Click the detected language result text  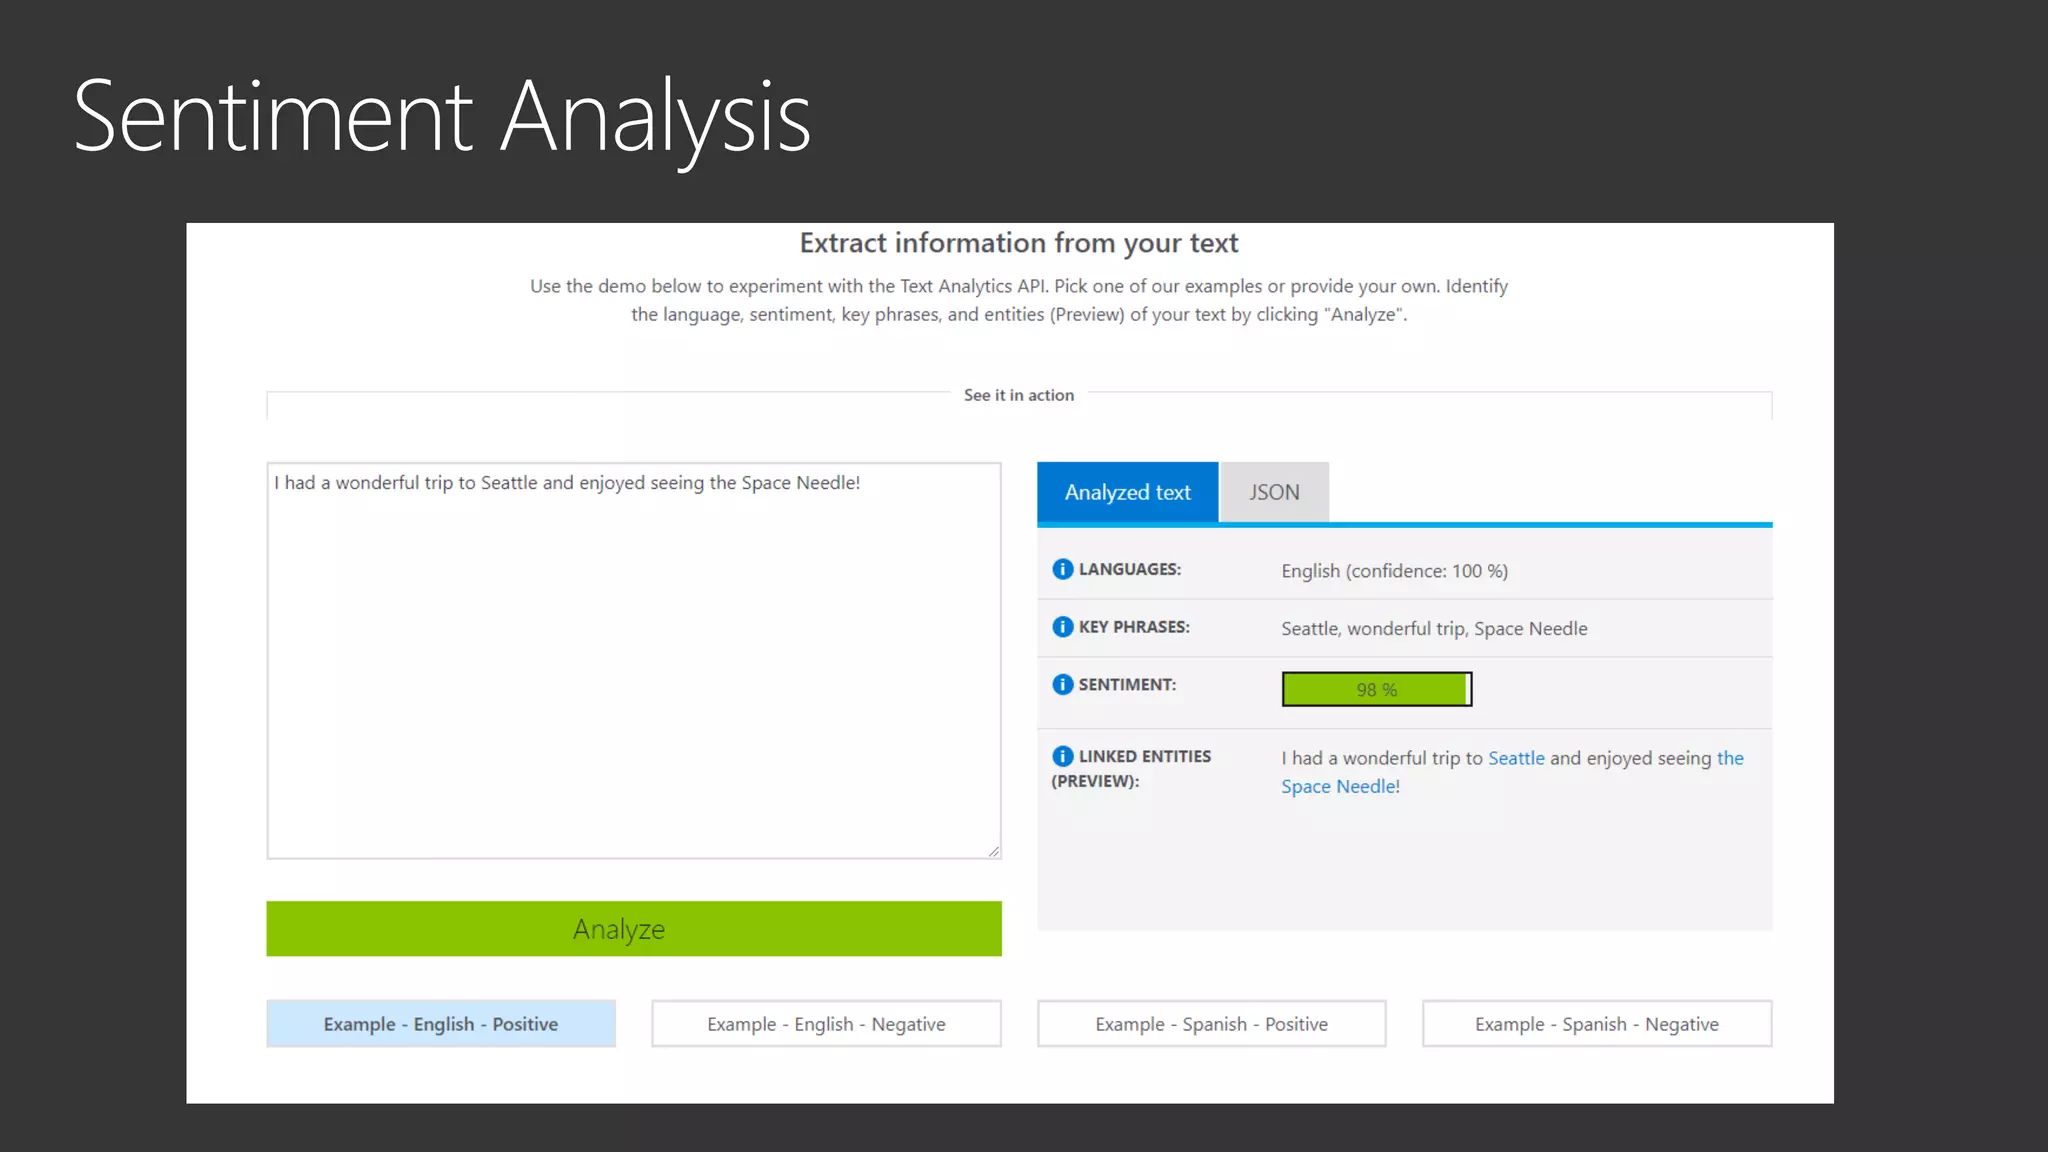1394,571
